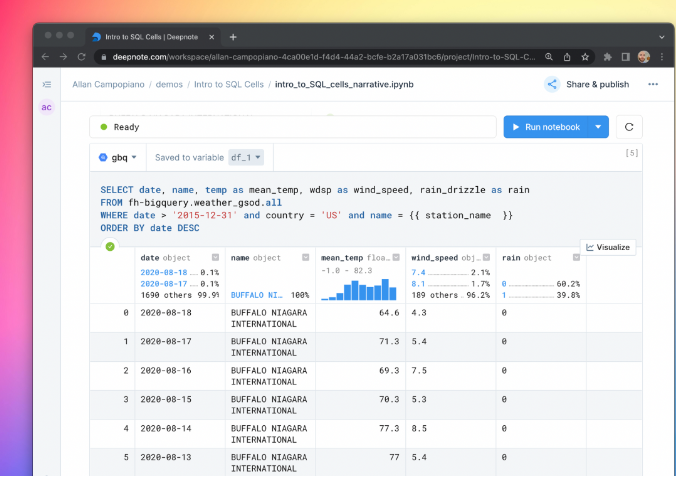
Task: Open the df_1 variable name dropdown
Action: pos(246,157)
